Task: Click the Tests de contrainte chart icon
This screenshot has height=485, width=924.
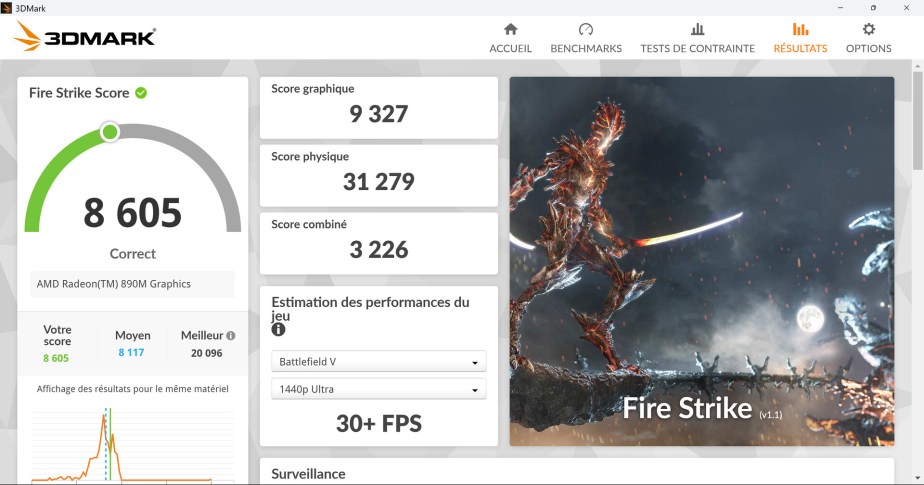Action: click(x=697, y=29)
